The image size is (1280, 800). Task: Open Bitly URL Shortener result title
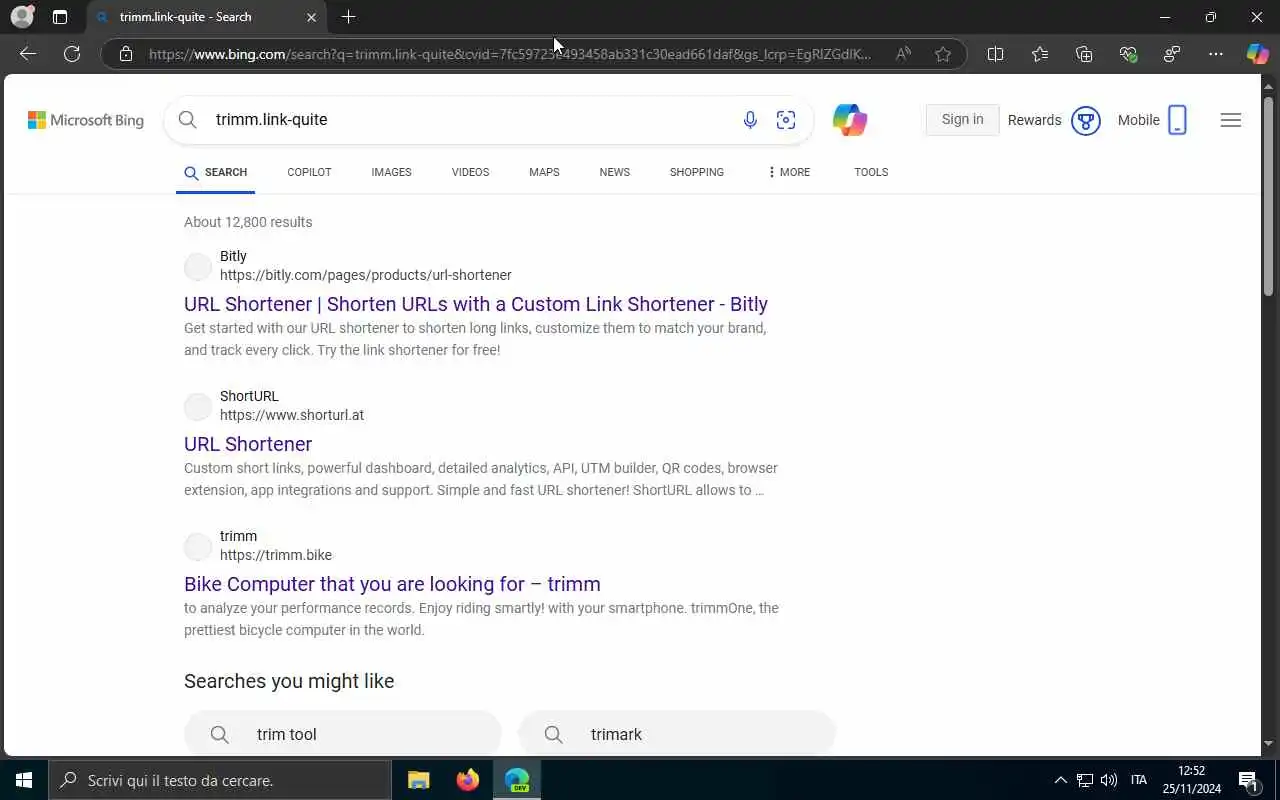[476, 304]
